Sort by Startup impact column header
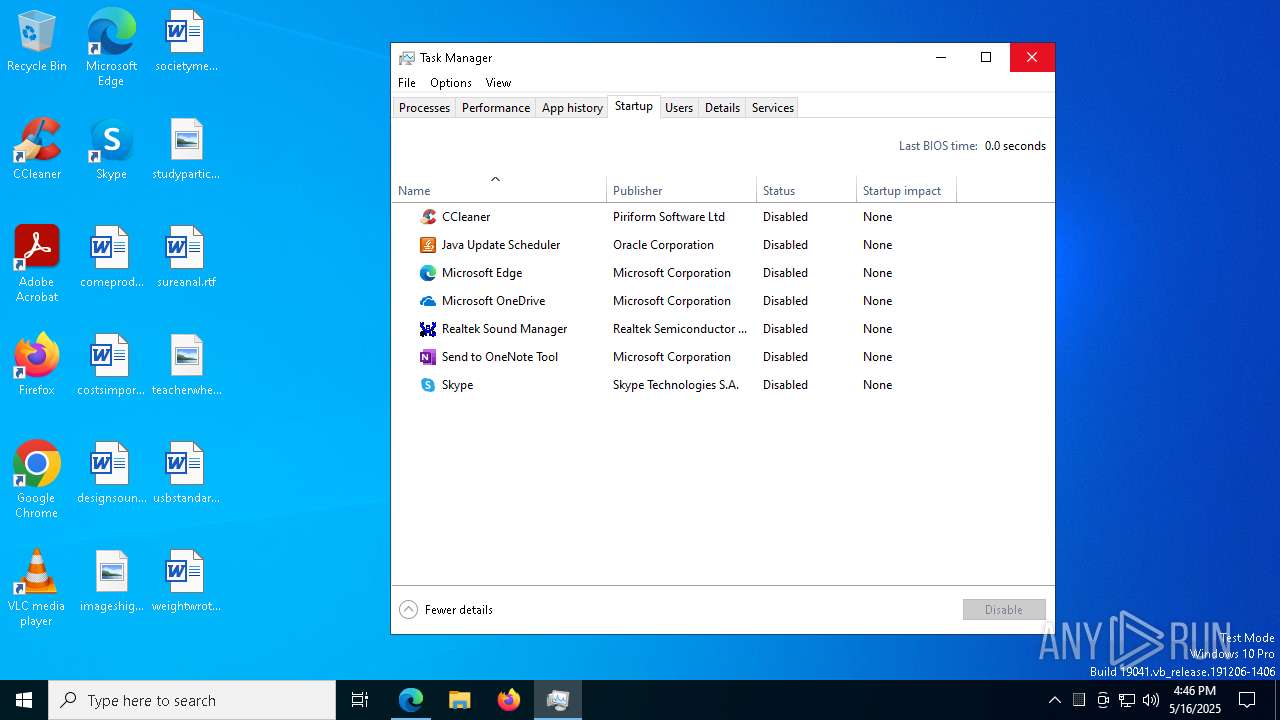 tap(906, 190)
